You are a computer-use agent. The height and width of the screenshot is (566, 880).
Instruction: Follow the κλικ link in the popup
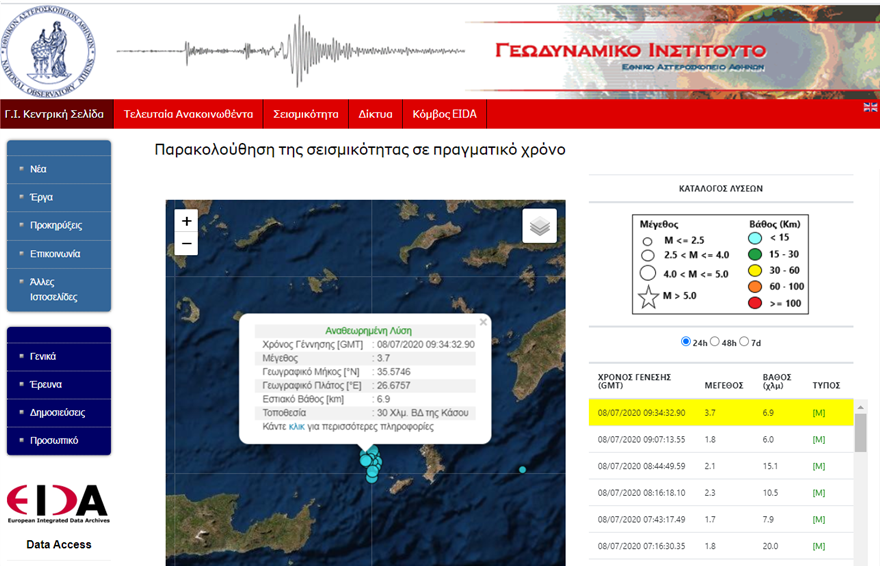click(296, 427)
